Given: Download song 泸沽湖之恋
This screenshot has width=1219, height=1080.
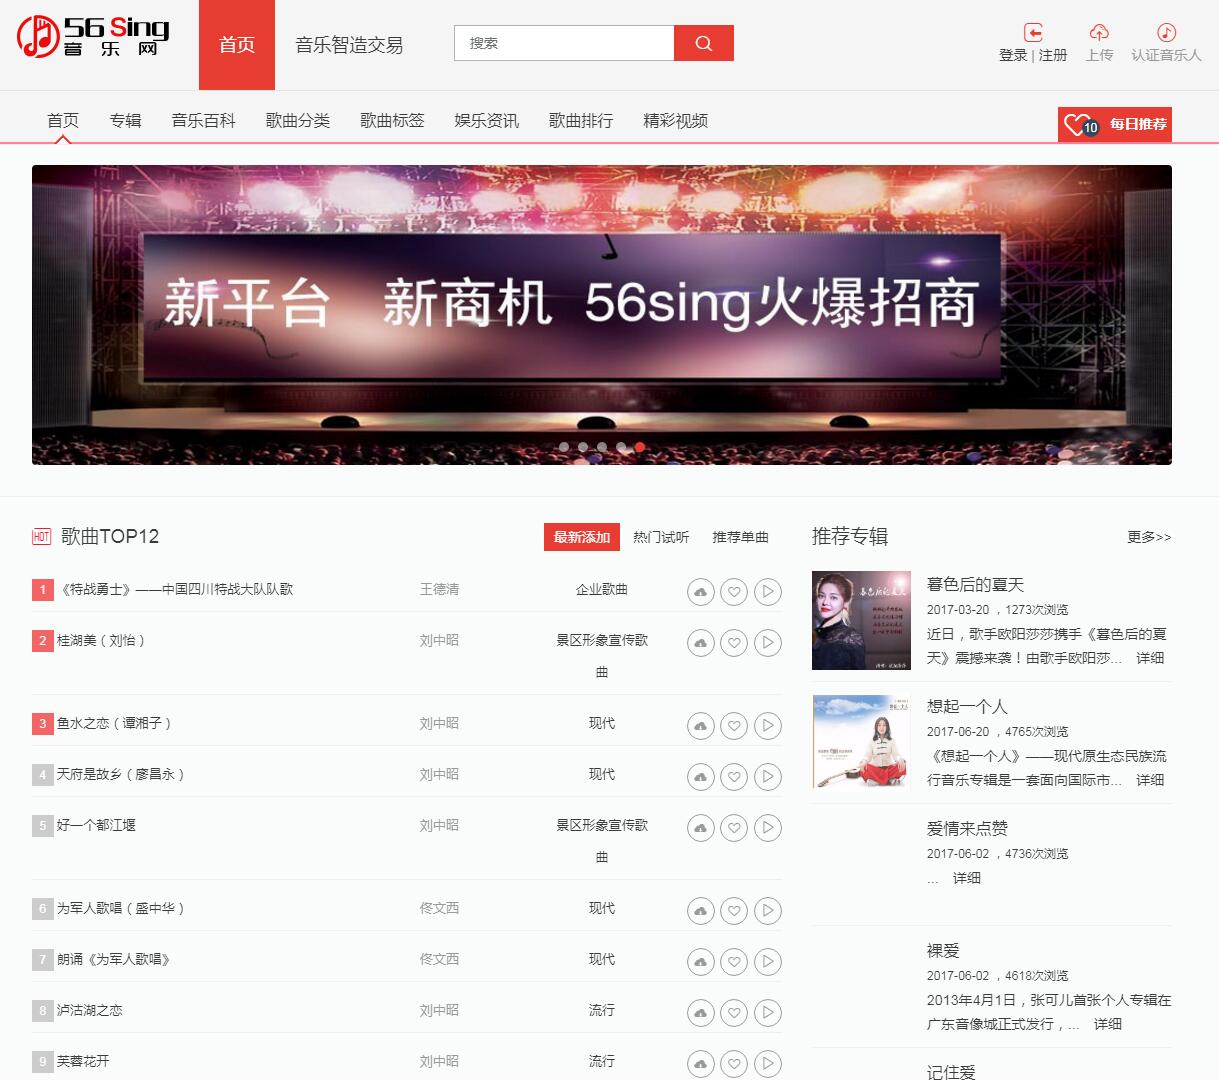Looking at the screenshot, I should (x=700, y=1013).
